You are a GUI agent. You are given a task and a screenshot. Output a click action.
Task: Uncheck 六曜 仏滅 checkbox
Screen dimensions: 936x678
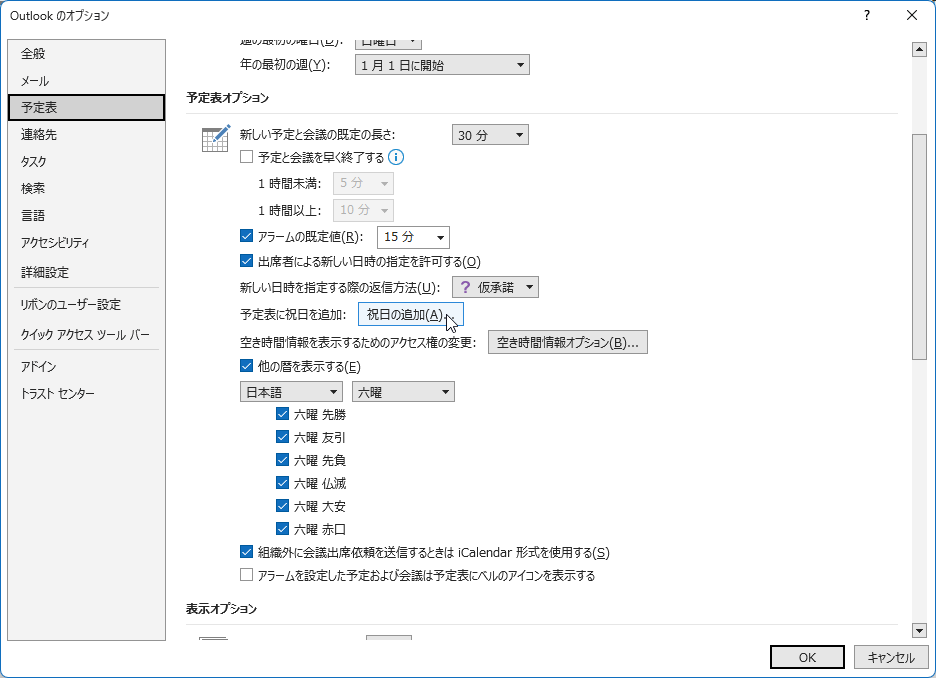283,483
